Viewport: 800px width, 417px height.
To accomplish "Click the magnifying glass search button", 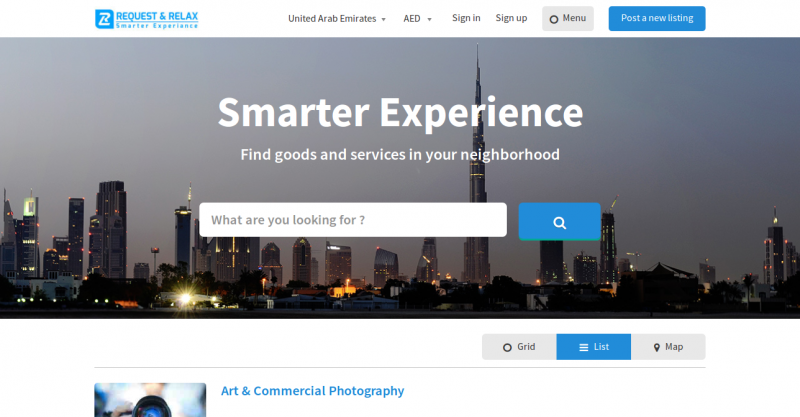I will click(560, 222).
